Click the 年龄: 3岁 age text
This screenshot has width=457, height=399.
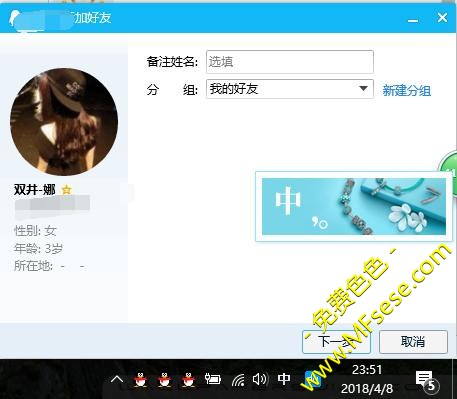coord(38,248)
